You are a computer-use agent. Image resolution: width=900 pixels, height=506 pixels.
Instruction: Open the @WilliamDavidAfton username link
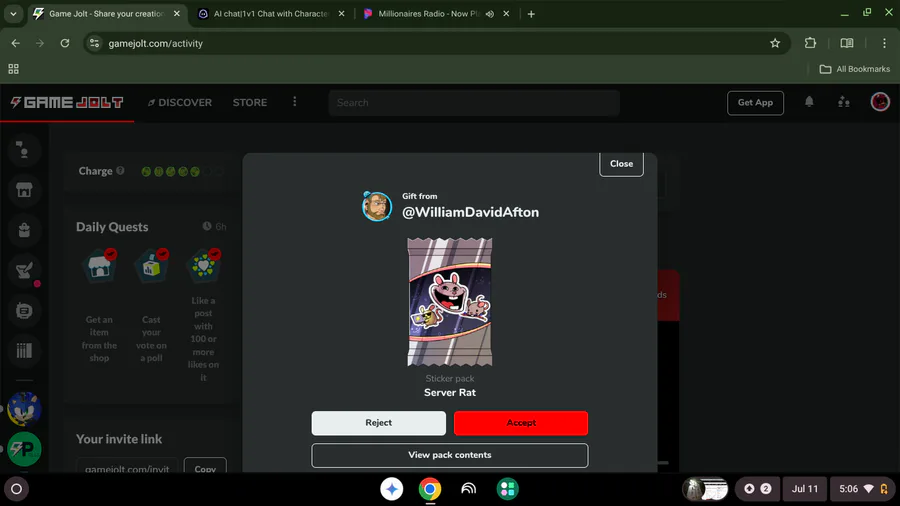pyautogui.click(x=470, y=212)
